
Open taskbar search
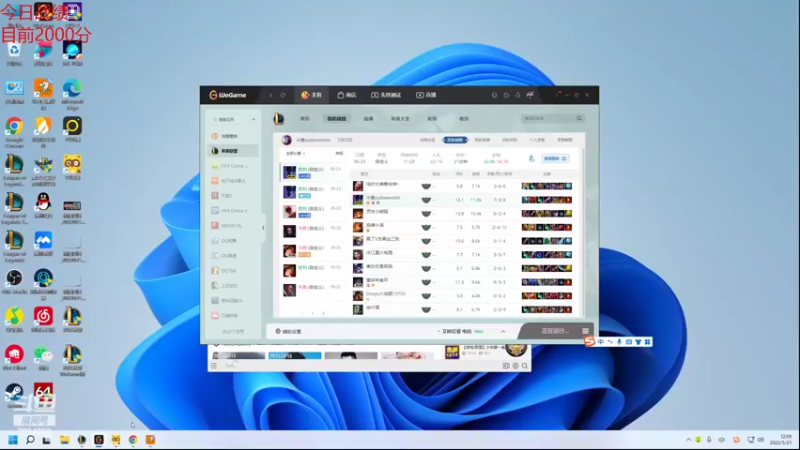[30, 440]
